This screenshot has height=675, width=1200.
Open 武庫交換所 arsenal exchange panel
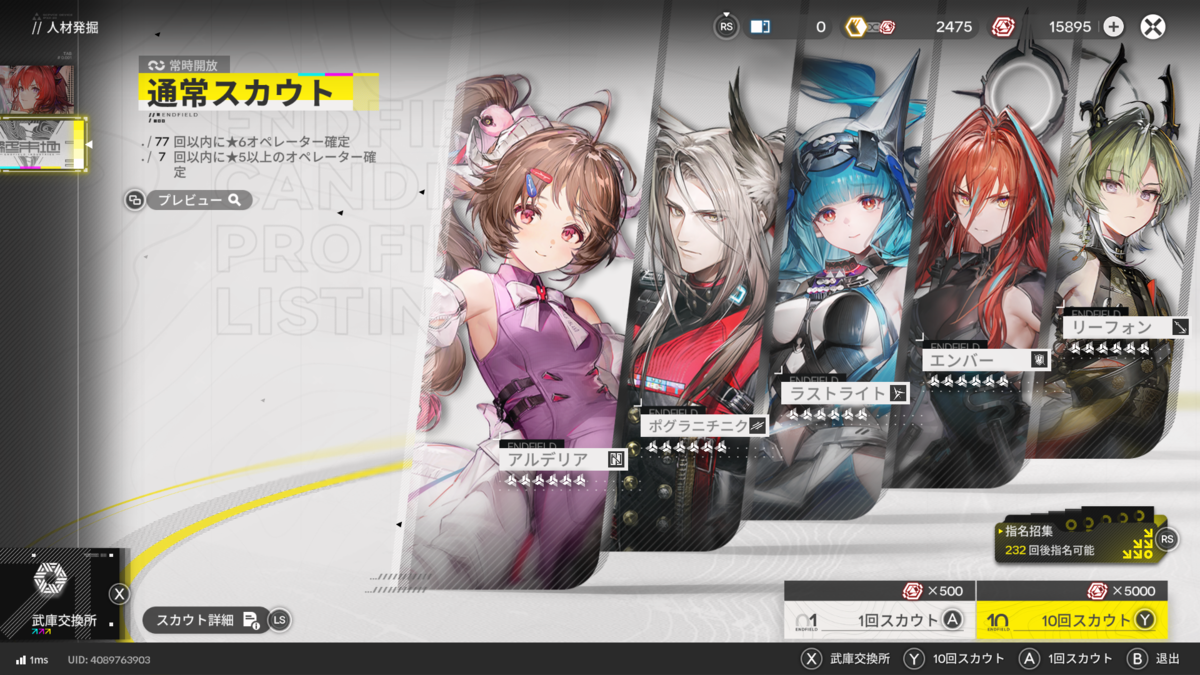tap(58, 596)
